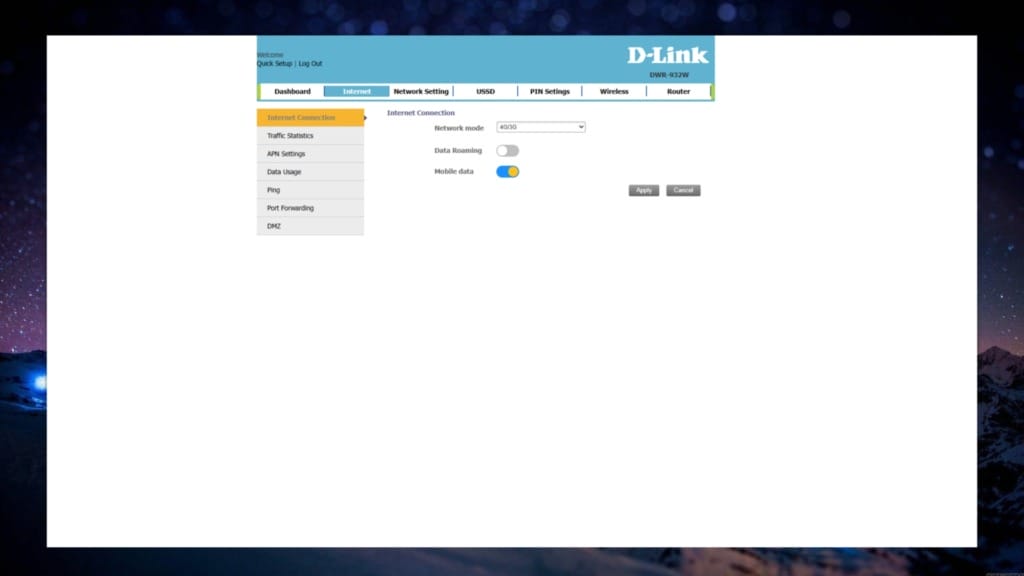This screenshot has width=1024, height=576.
Task: Open the Network Setting tab
Action: [x=421, y=91]
